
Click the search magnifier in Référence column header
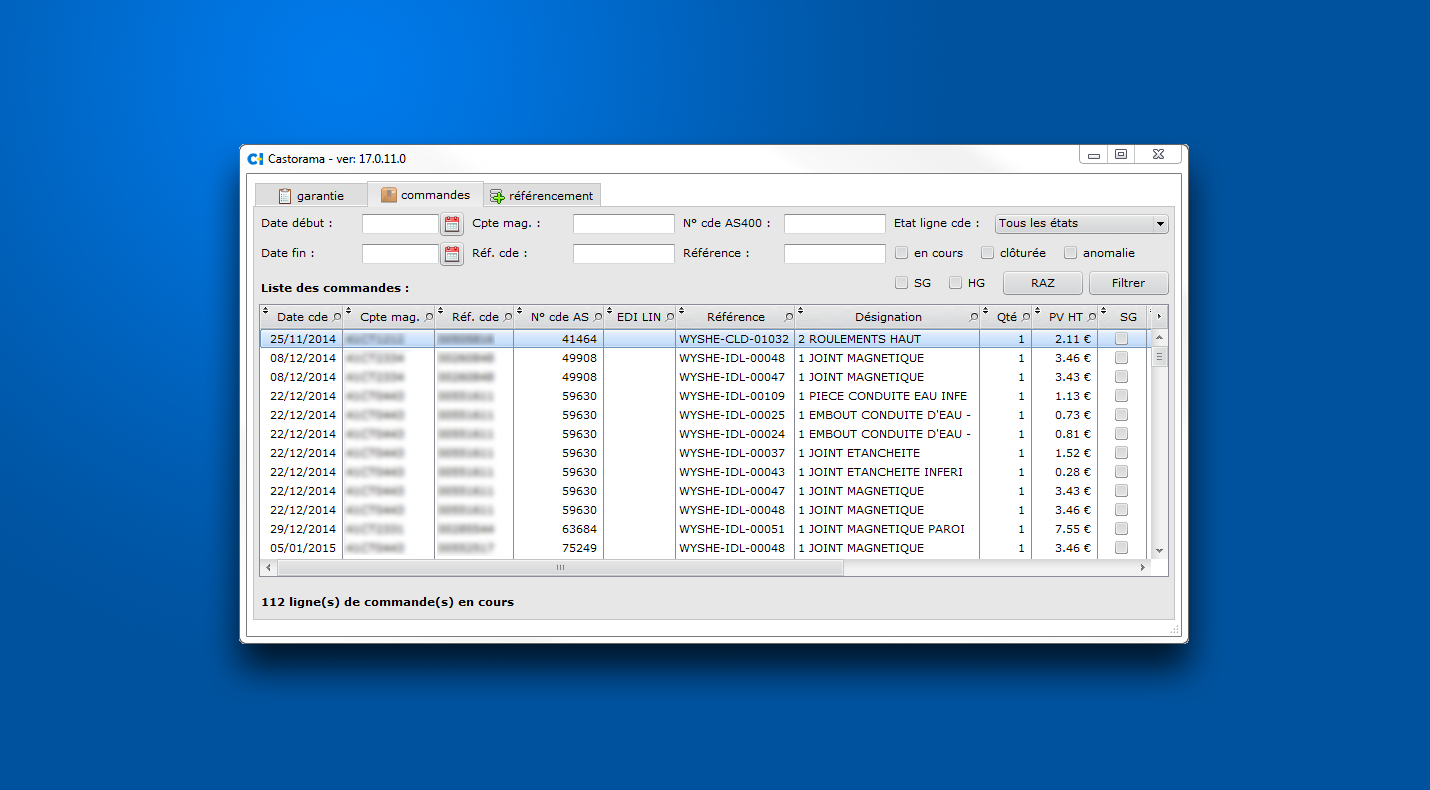click(x=788, y=317)
